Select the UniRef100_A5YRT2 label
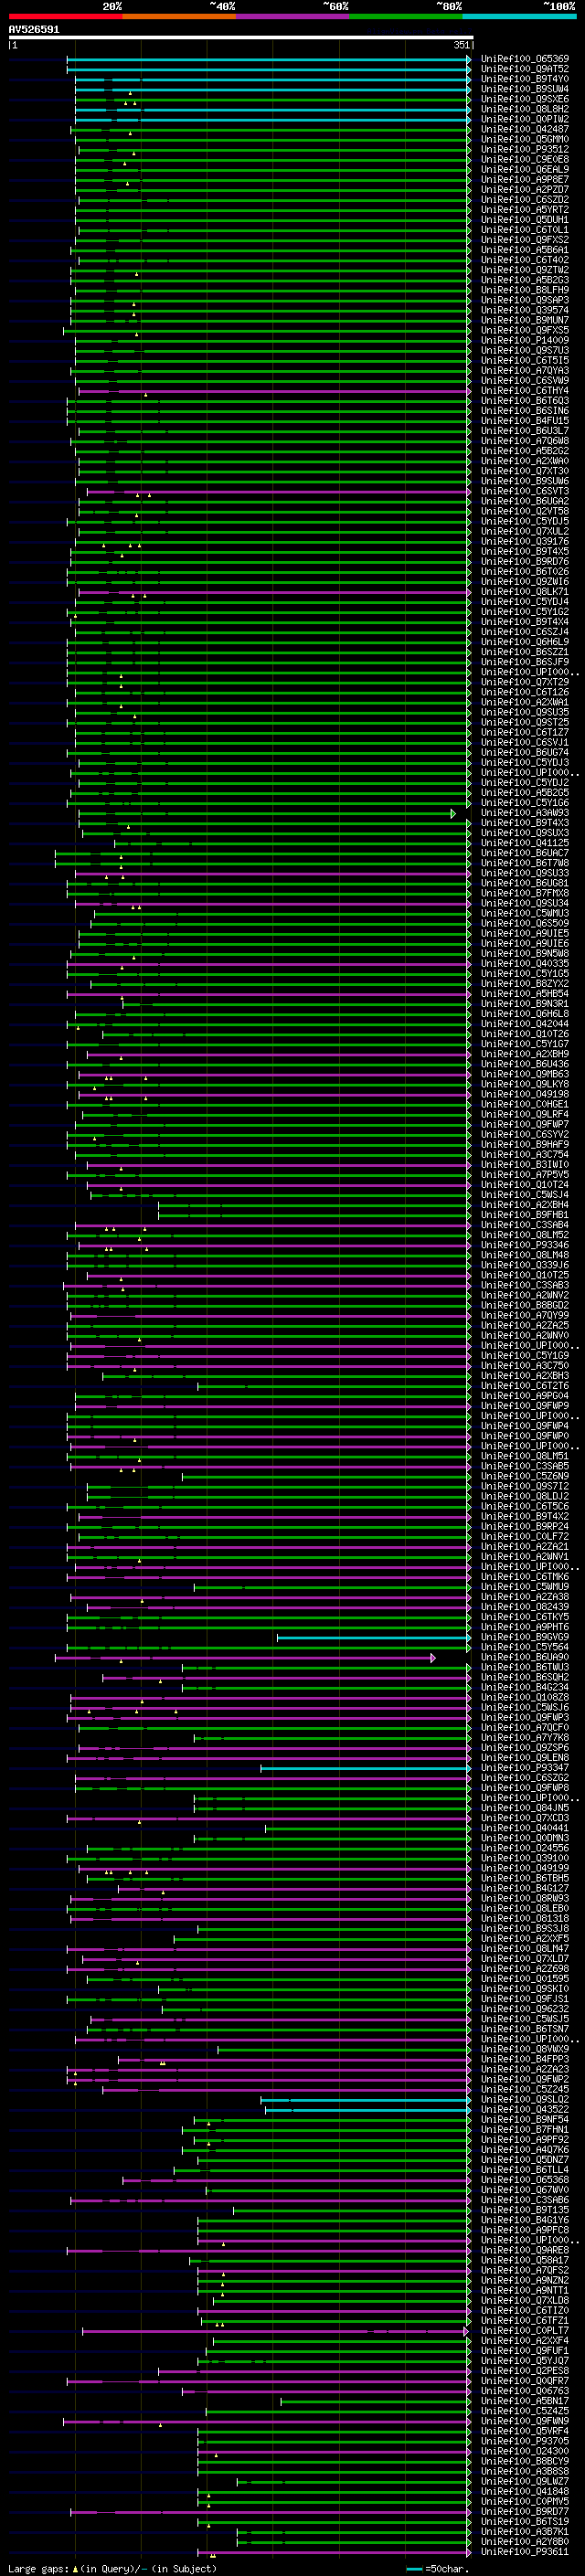The image size is (585, 2576). [524, 209]
